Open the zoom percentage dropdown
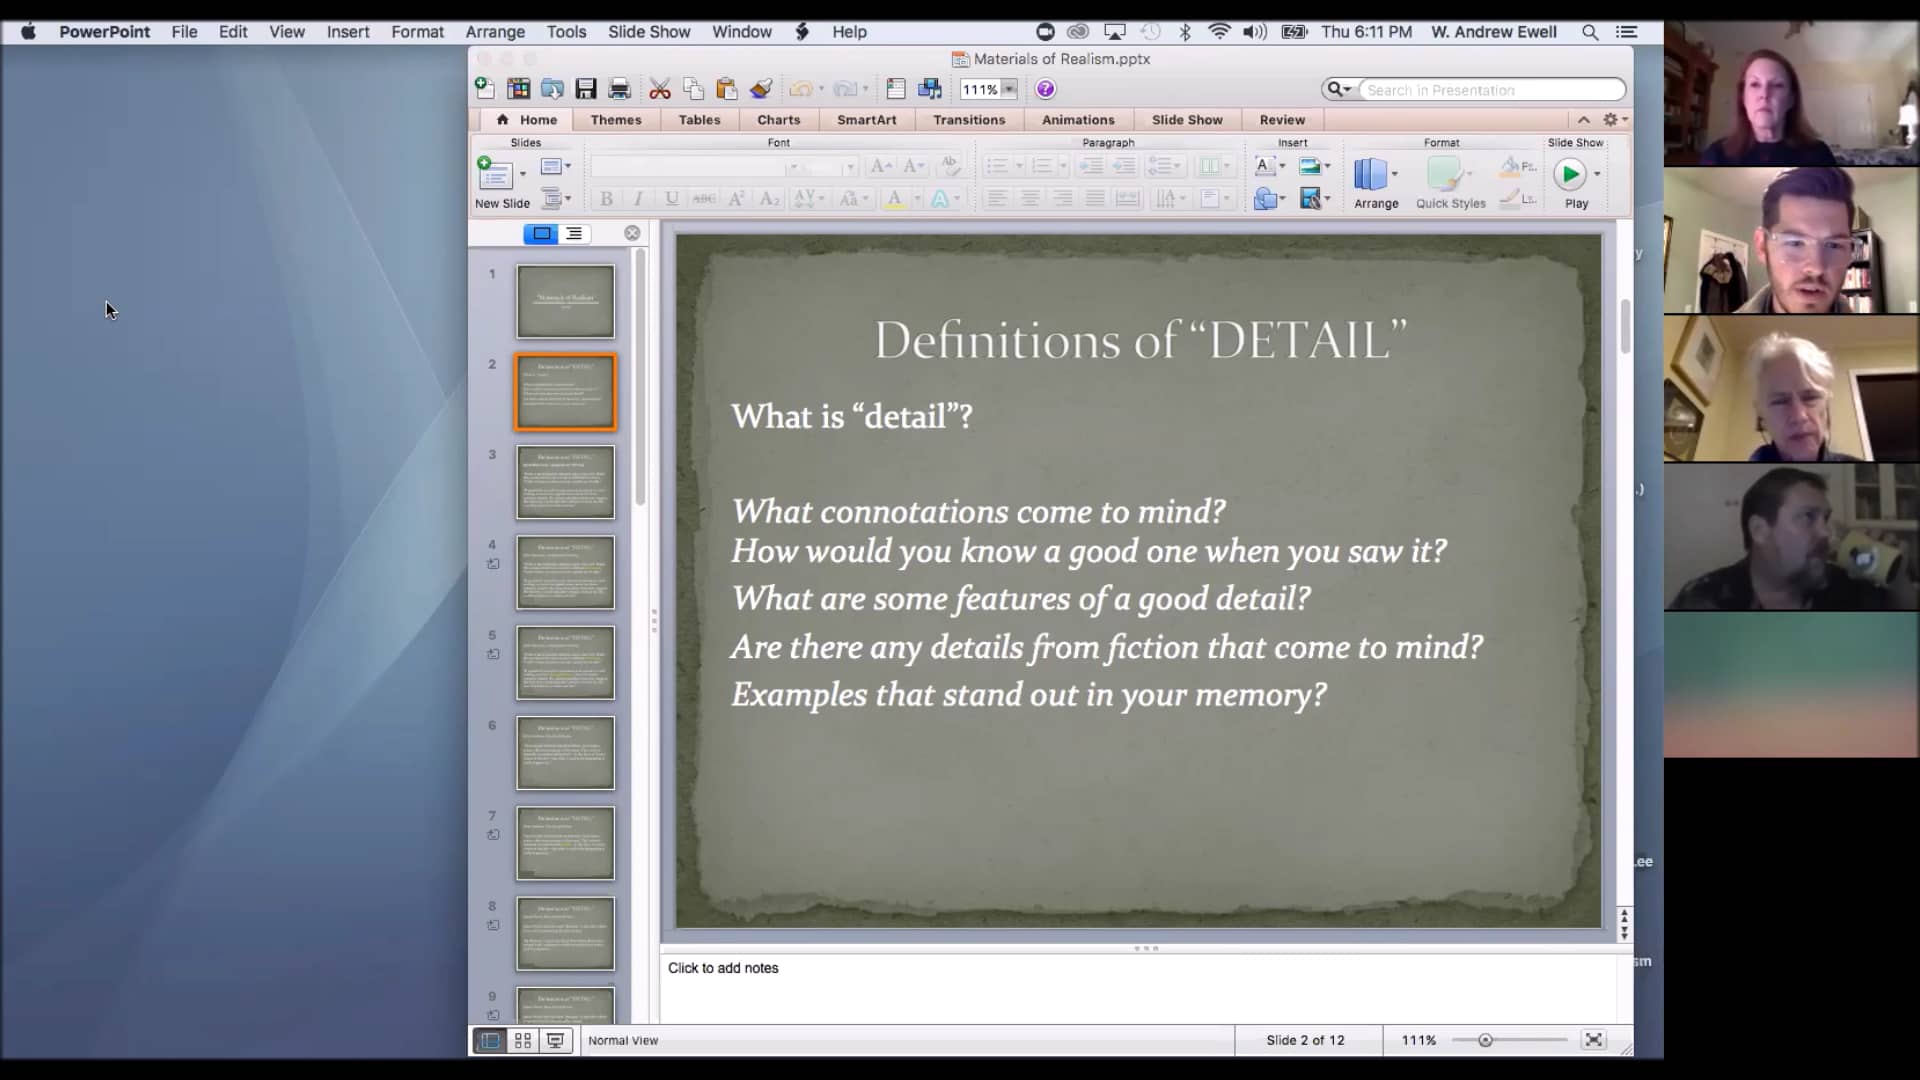Viewport: 1920px width, 1080px height. 1010,88
